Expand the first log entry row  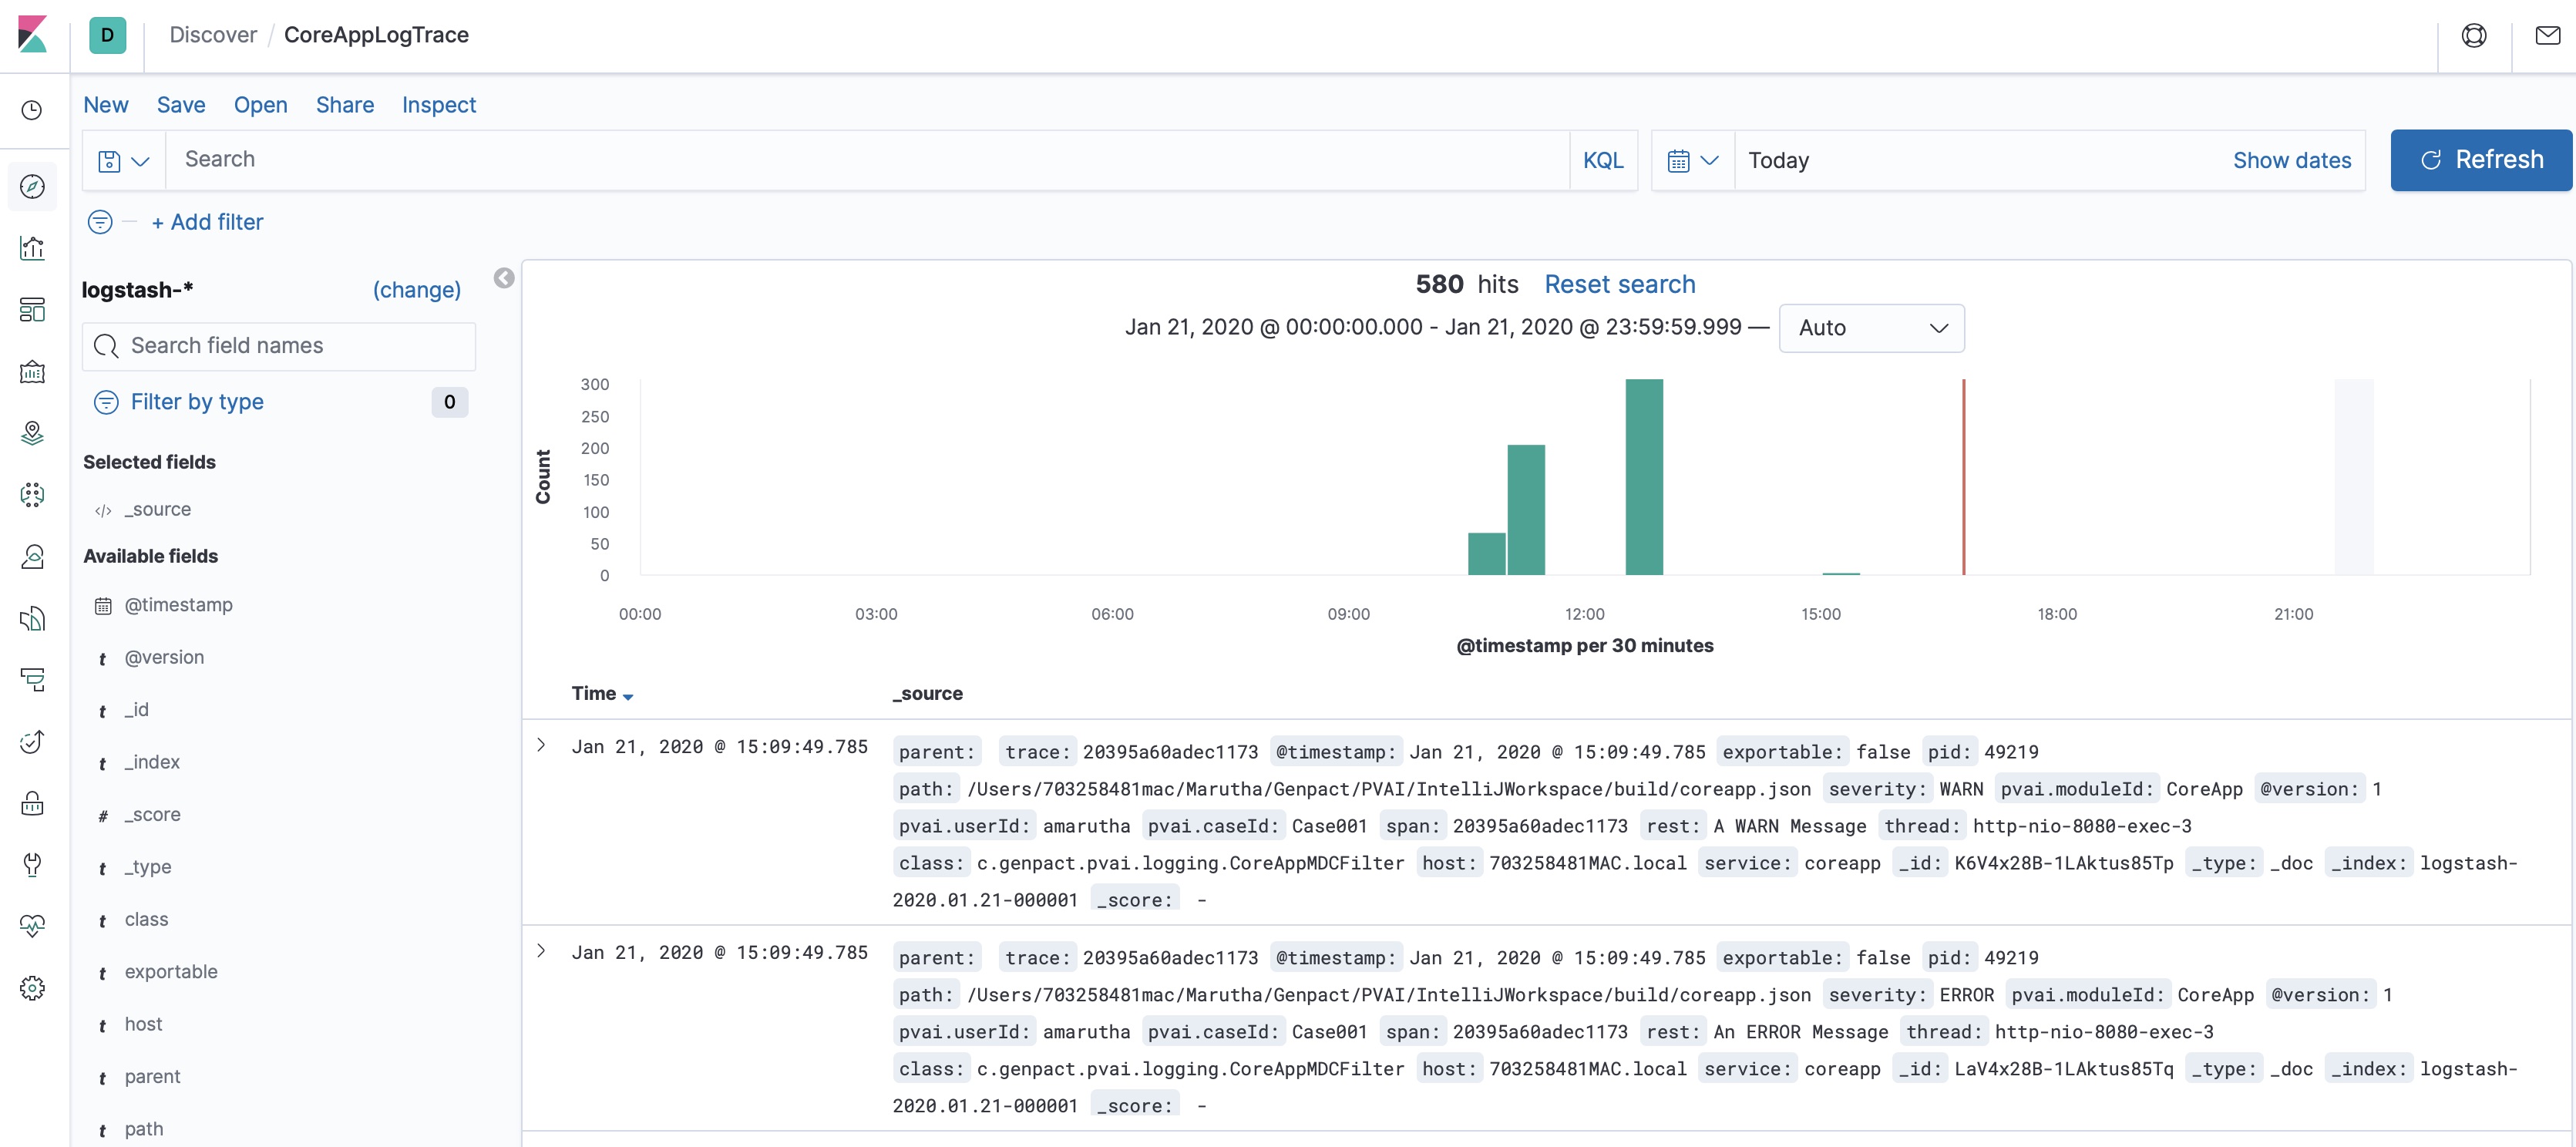pyautogui.click(x=540, y=745)
